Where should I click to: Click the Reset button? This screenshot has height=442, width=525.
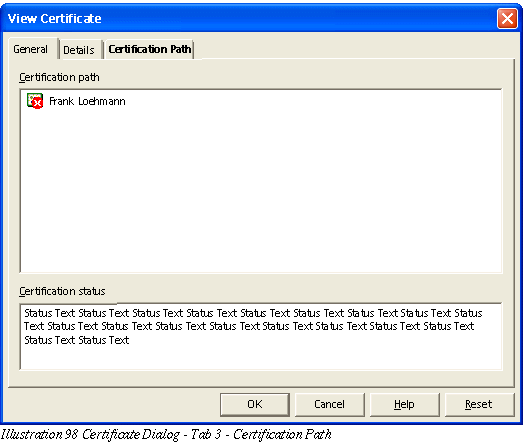tap(479, 404)
